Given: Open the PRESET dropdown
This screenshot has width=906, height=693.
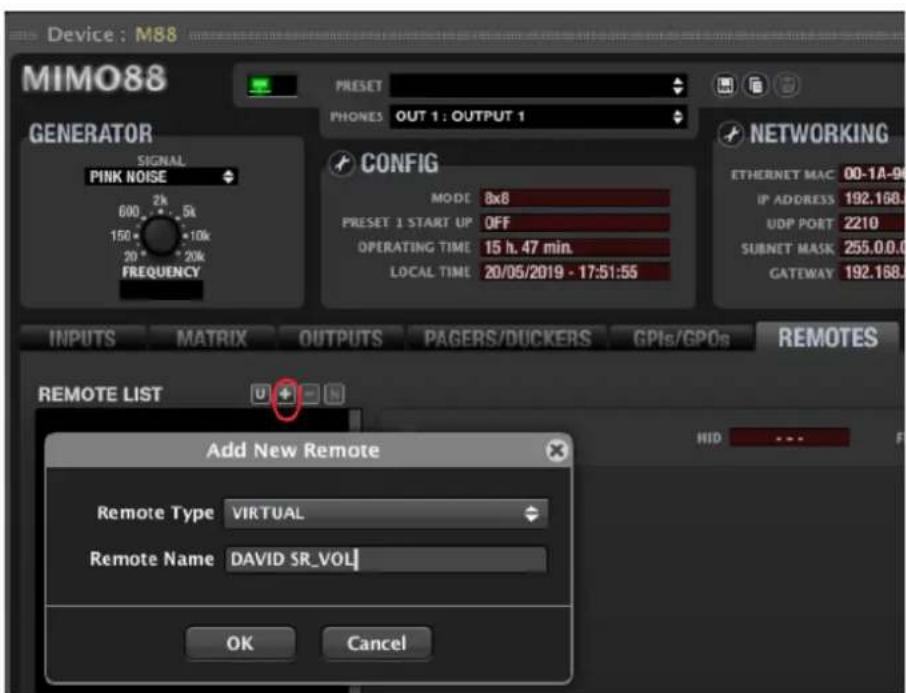Looking at the screenshot, I should coord(539,86).
